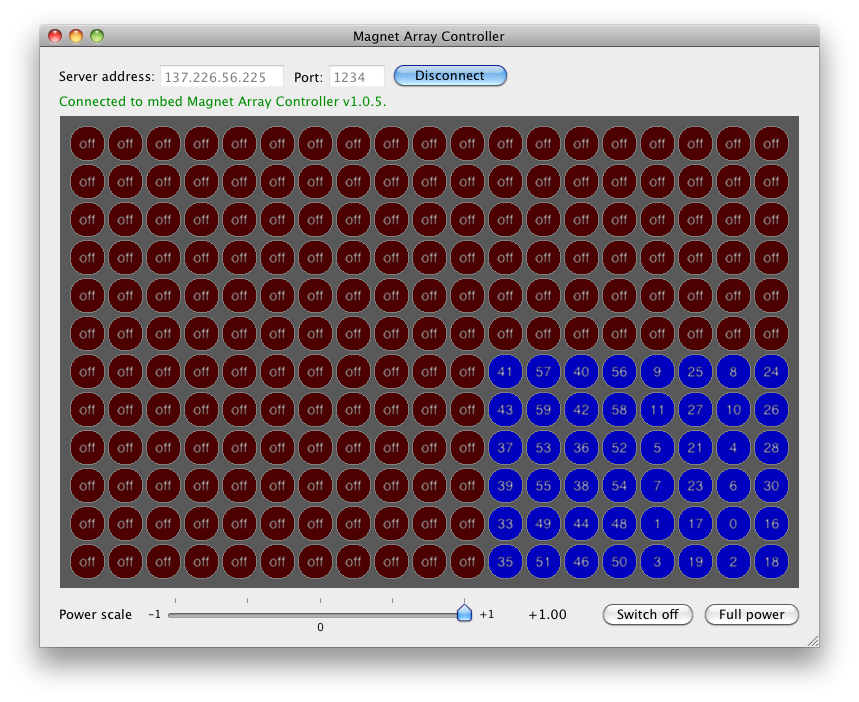
Task: Turn on magnet 2
Action: point(733,562)
